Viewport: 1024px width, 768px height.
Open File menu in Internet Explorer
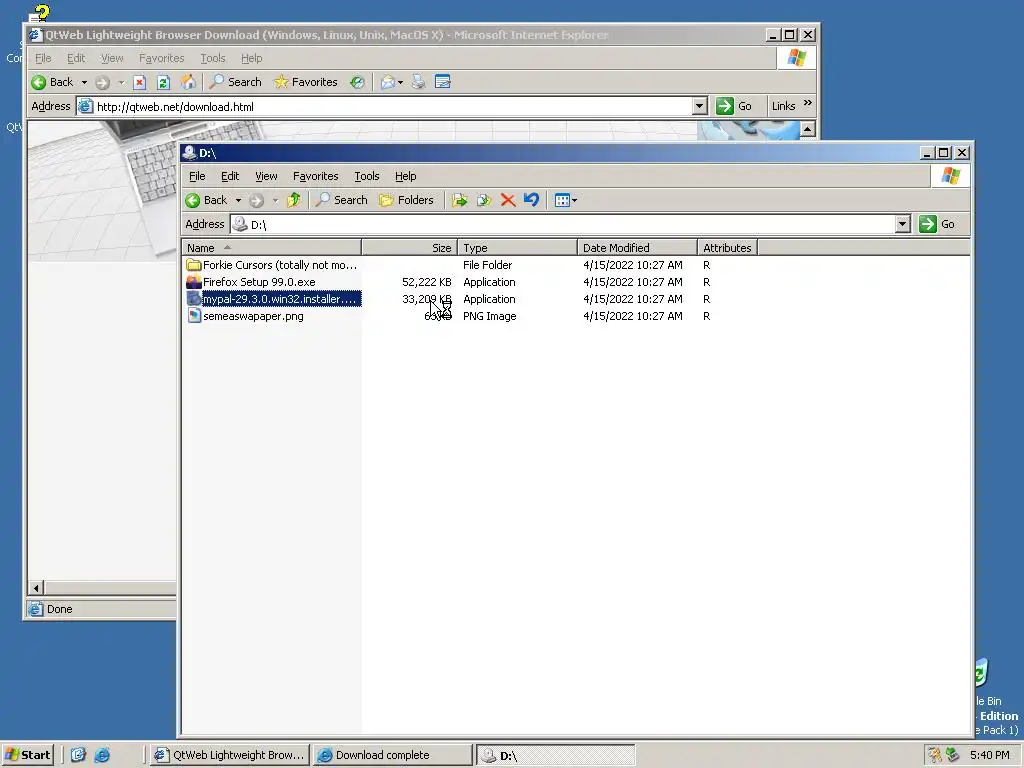click(43, 58)
